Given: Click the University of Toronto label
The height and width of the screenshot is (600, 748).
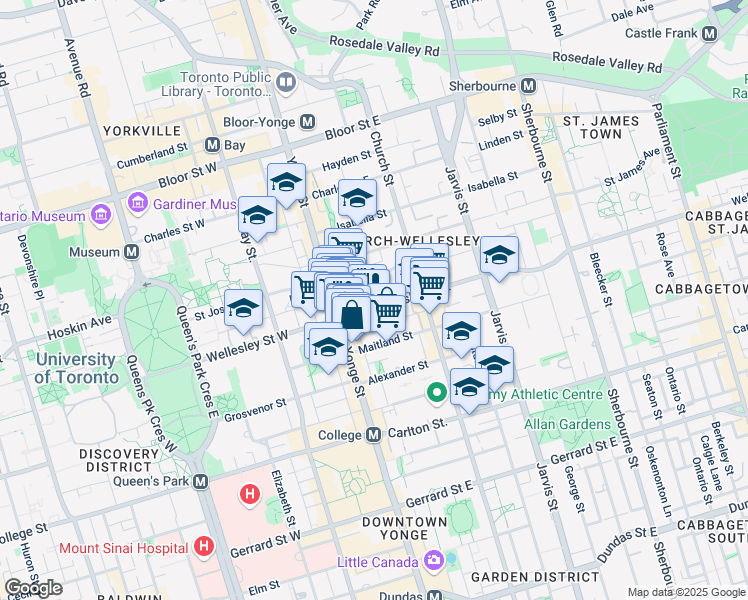Looking at the screenshot, I should 76,368.
